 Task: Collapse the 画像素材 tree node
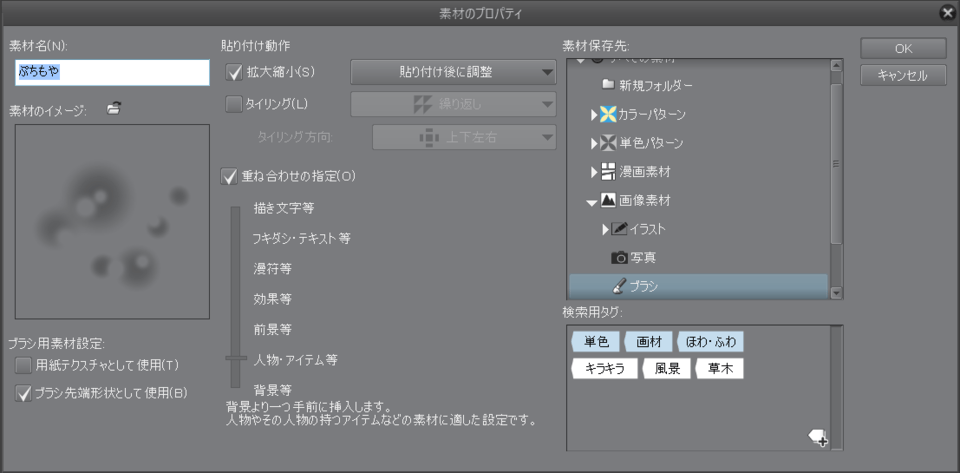[x=592, y=201]
